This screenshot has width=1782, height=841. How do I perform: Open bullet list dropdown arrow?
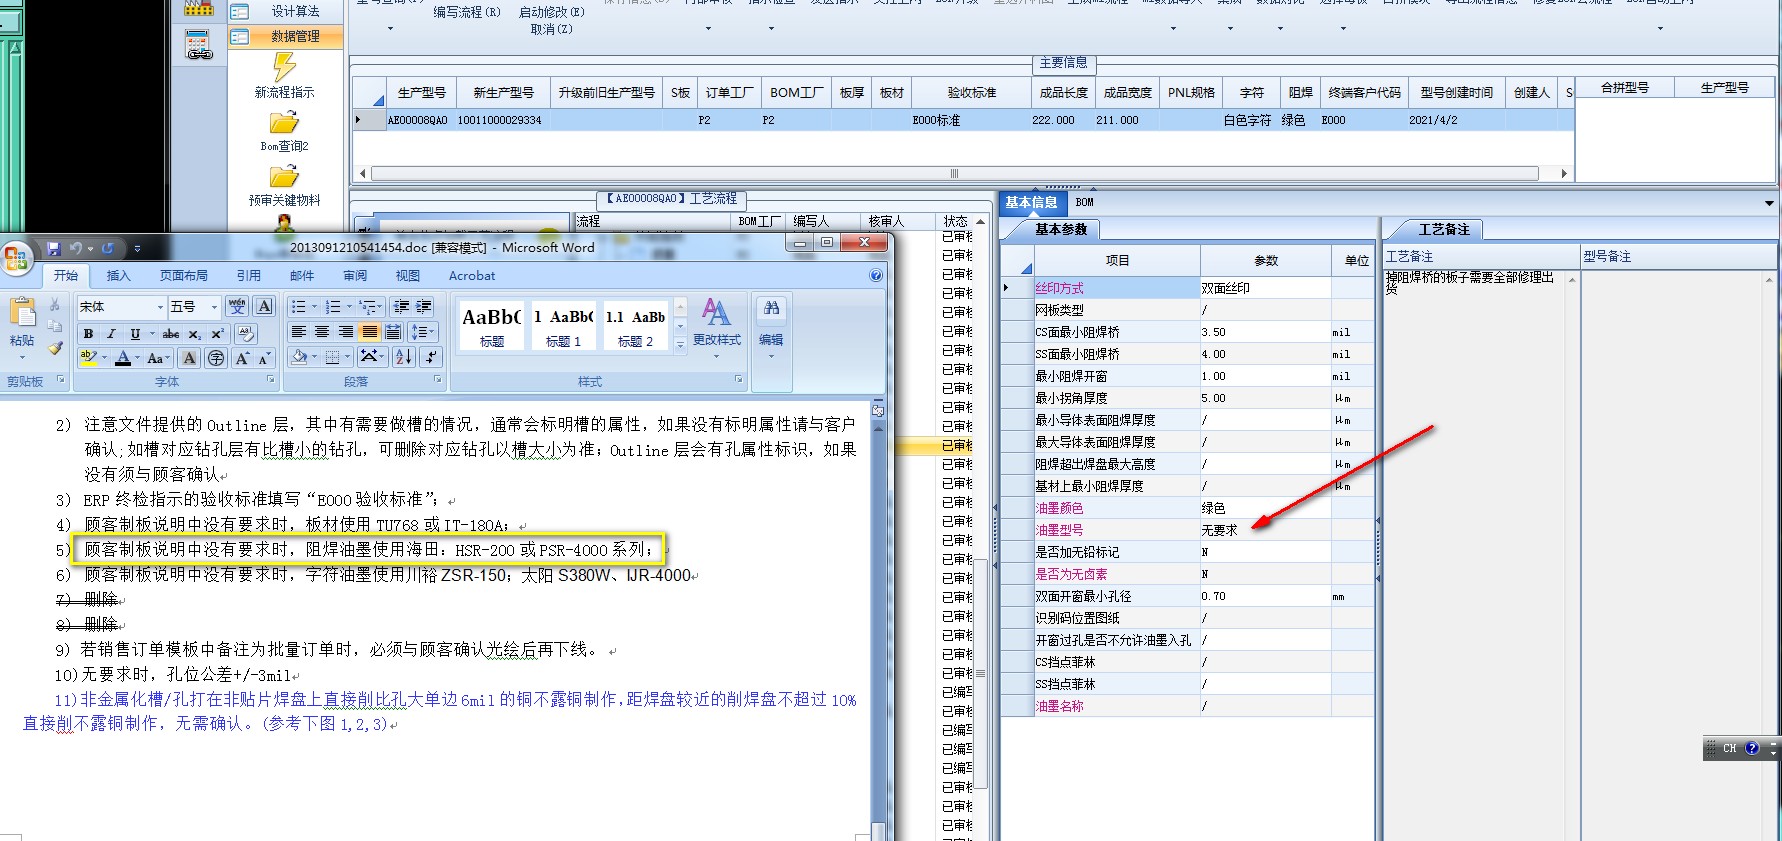click(x=314, y=307)
